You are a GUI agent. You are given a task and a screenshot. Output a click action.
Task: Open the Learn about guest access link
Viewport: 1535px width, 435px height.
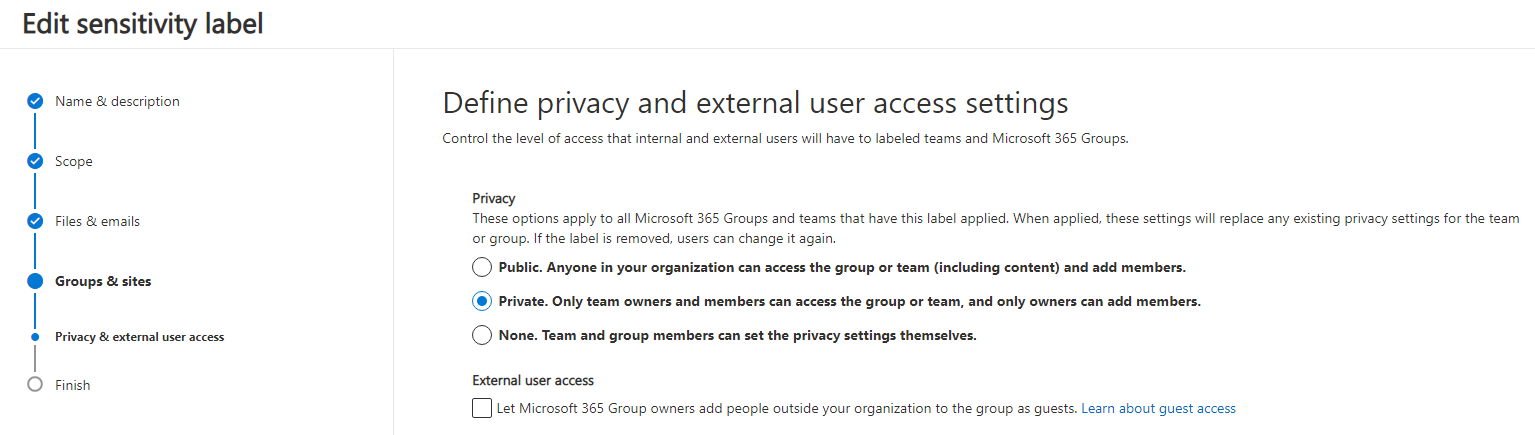click(1158, 408)
